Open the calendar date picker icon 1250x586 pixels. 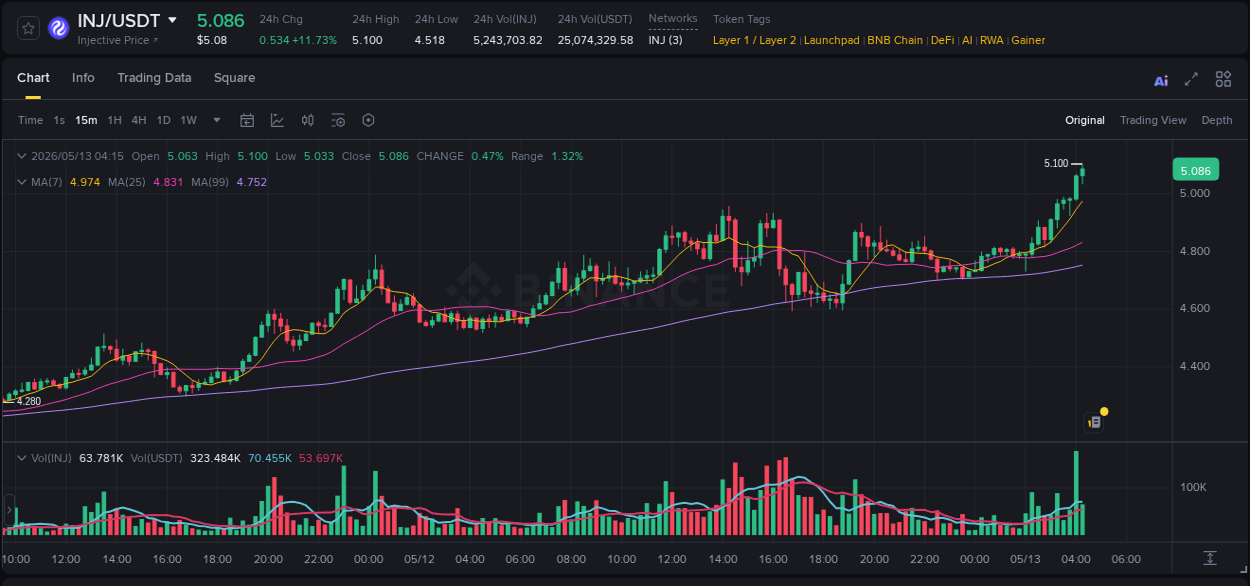247,120
